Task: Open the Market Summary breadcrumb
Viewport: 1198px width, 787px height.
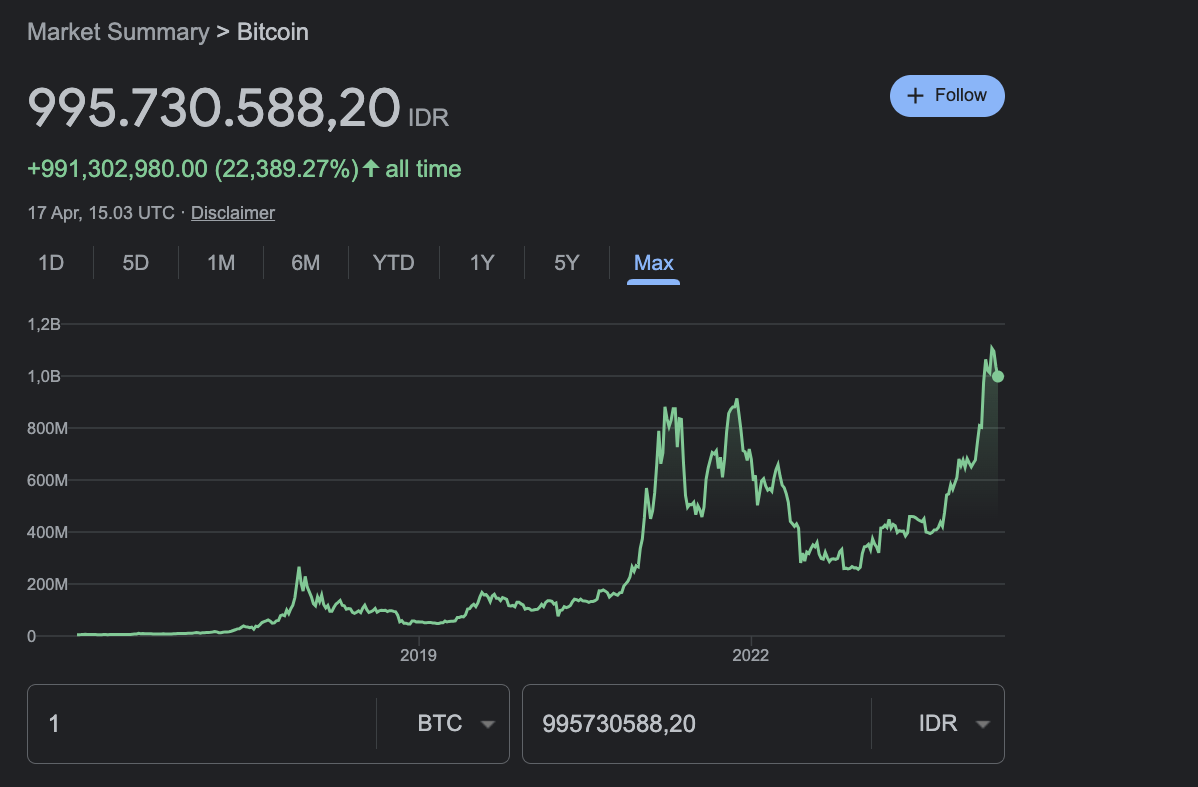Action: point(118,32)
